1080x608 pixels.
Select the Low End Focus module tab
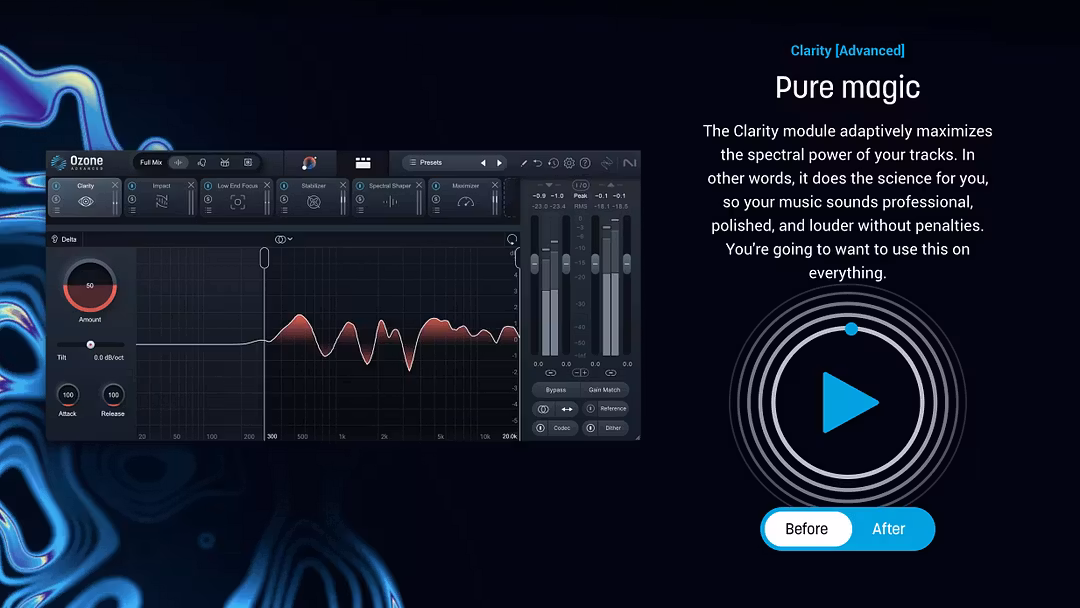(237, 198)
